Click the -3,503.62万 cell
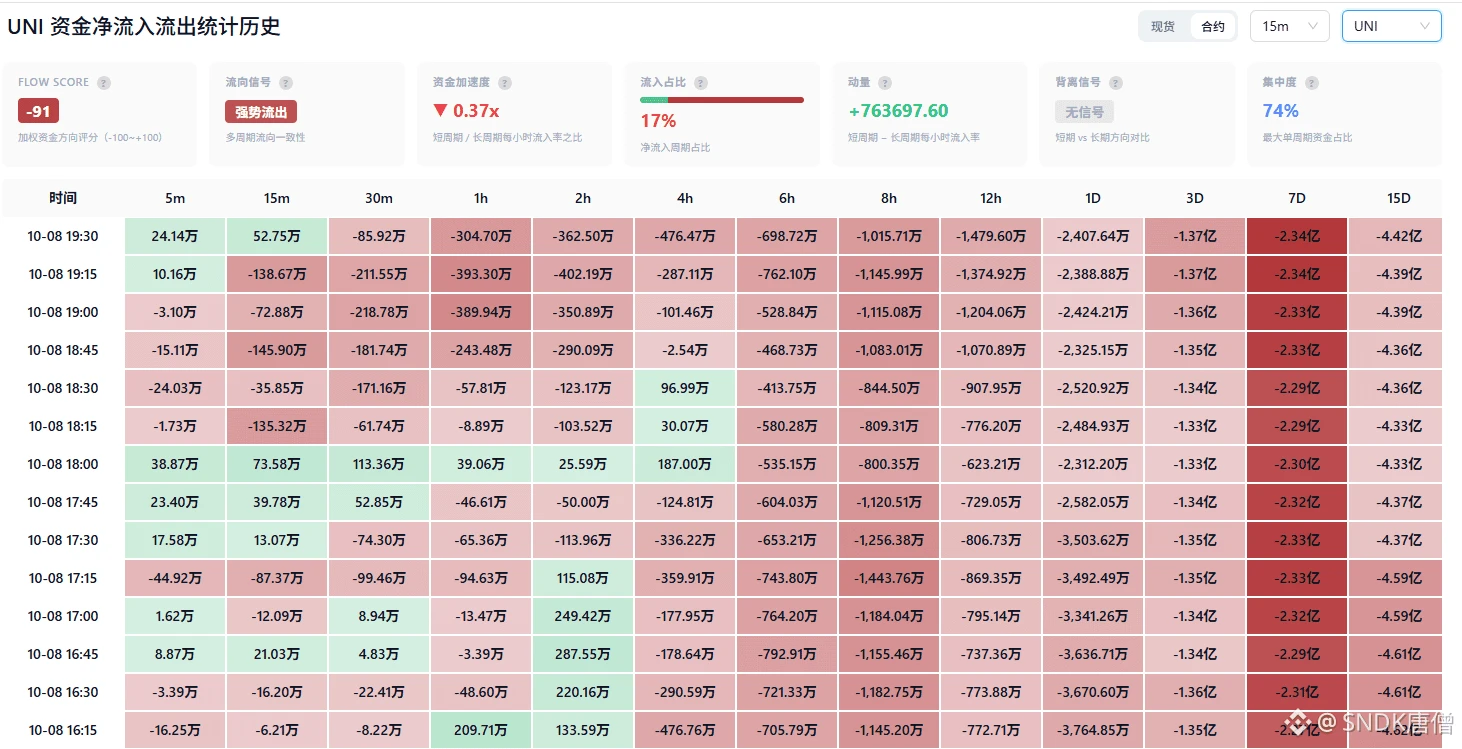1462x749 pixels. click(x=1093, y=540)
